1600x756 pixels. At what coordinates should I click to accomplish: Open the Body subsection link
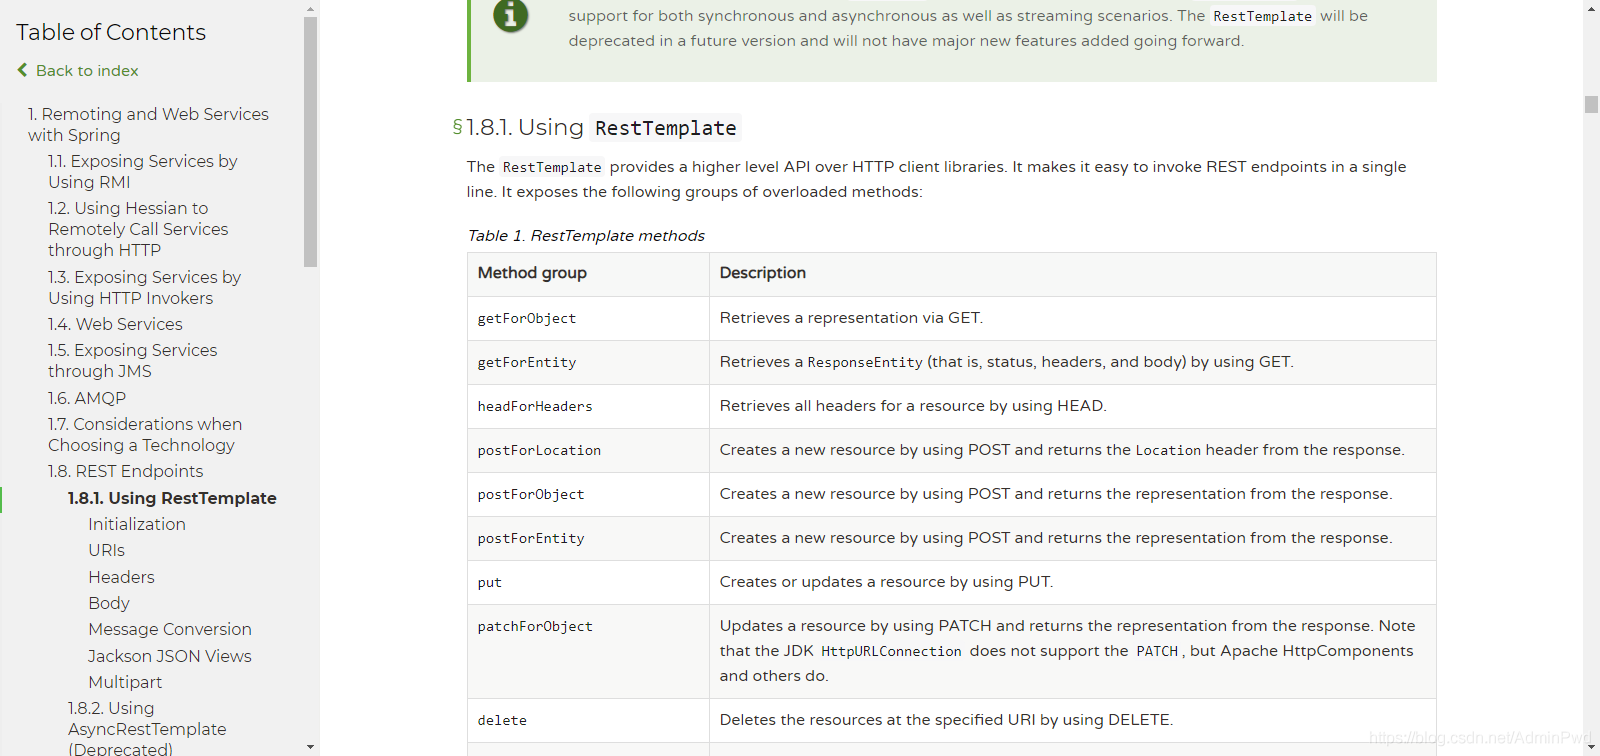pos(109,603)
